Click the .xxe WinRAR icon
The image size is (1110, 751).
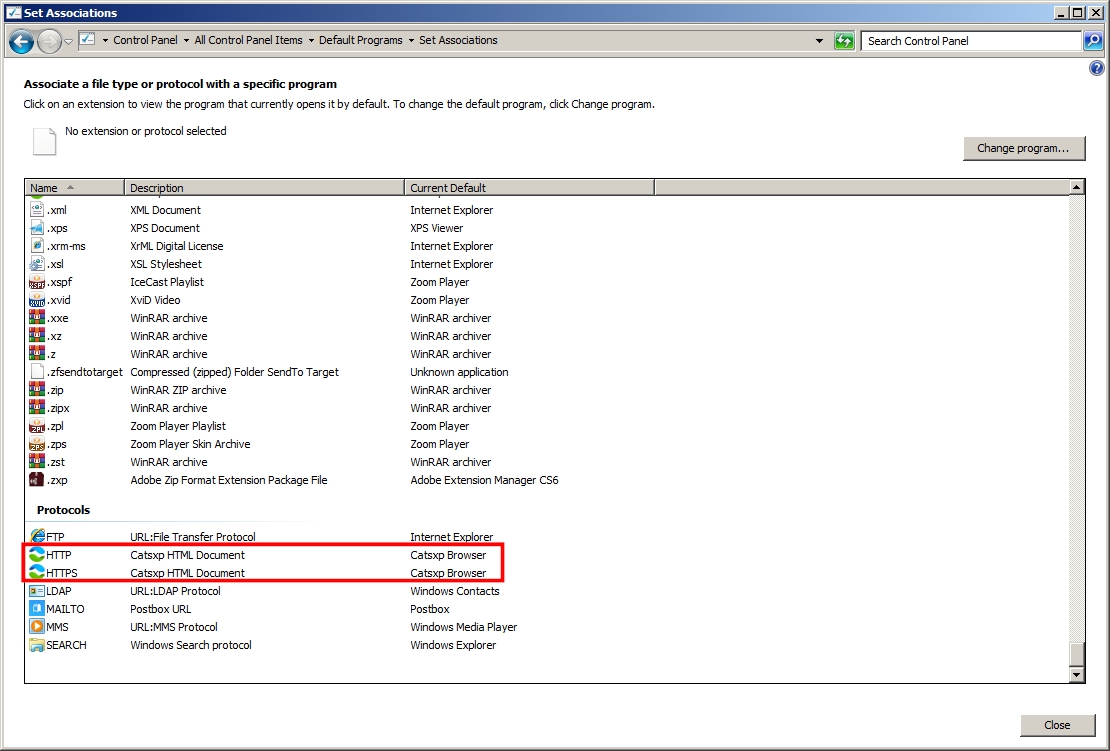click(x=37, y=318)
